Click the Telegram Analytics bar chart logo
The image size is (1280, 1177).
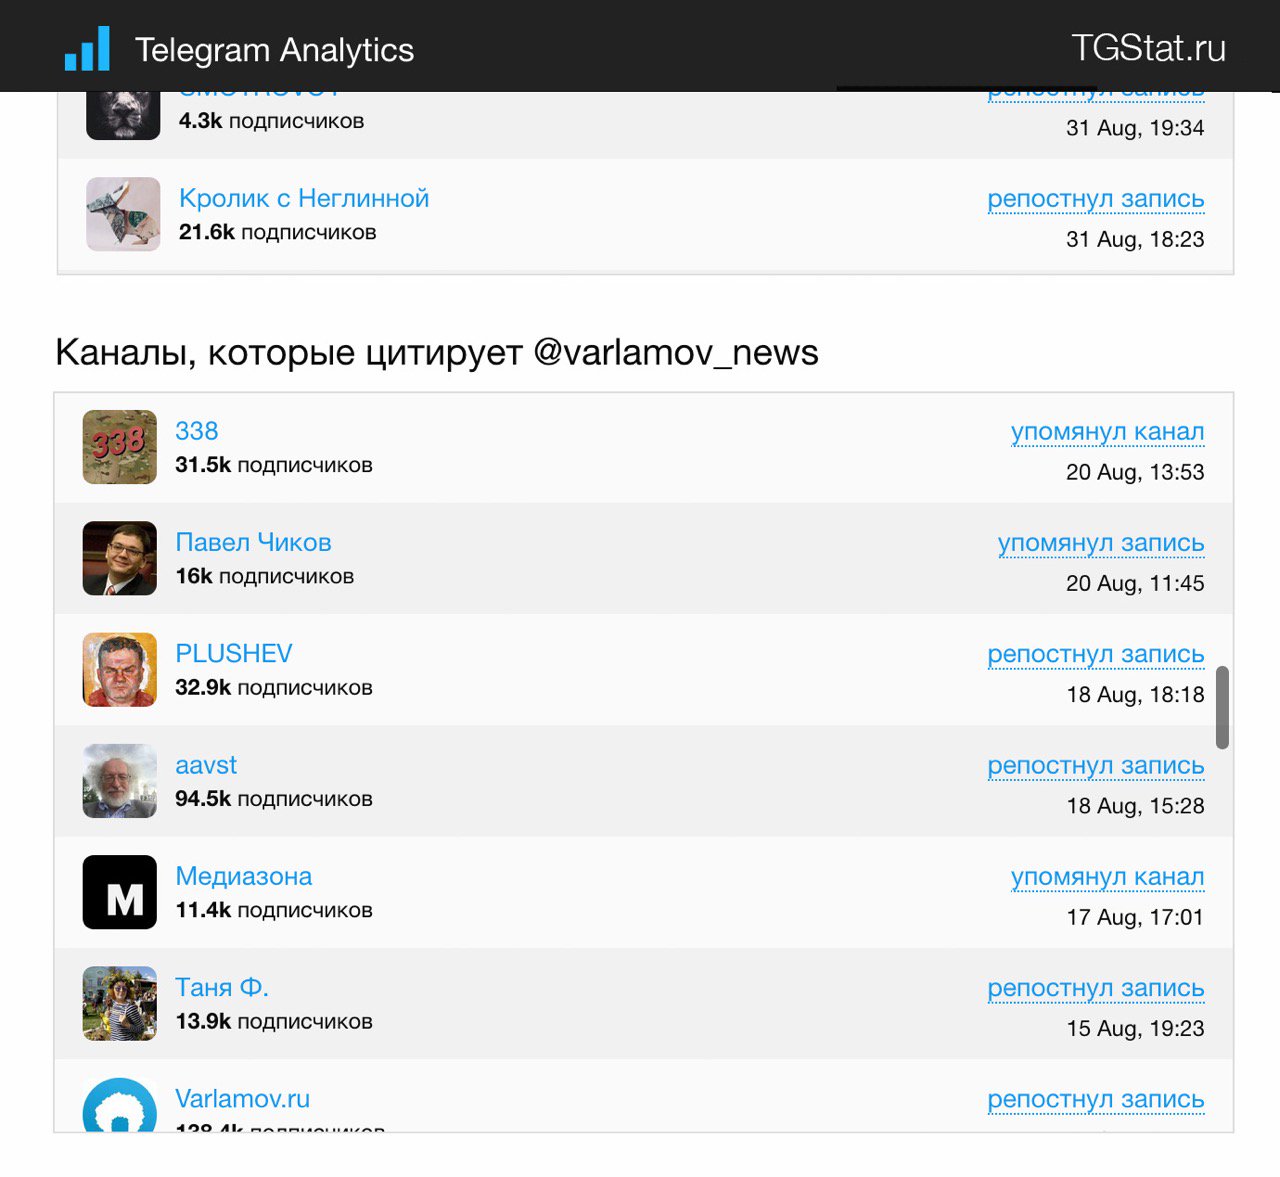click(x=87, y=49)
